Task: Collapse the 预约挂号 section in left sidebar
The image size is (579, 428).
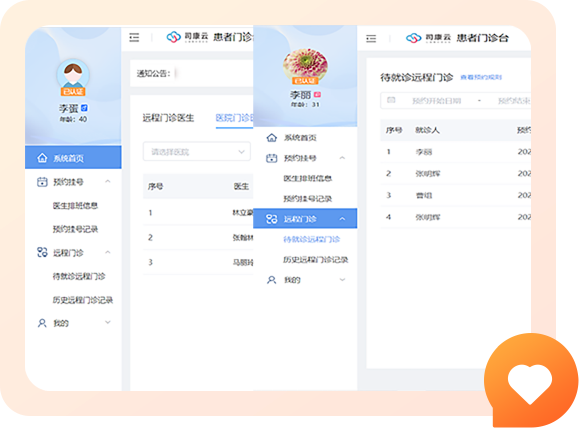Action: pos(108,181)
